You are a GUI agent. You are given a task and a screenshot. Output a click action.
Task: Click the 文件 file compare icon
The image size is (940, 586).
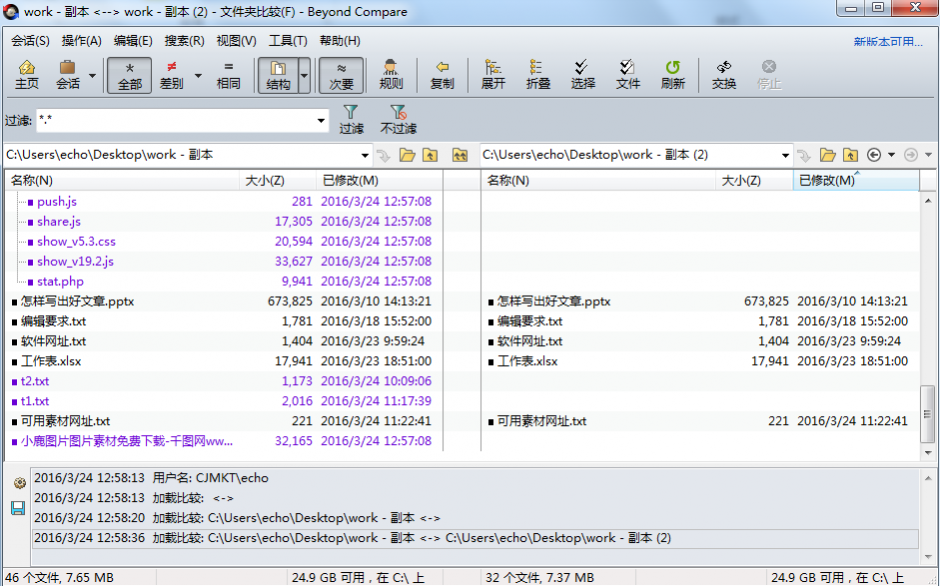(627, 74)
